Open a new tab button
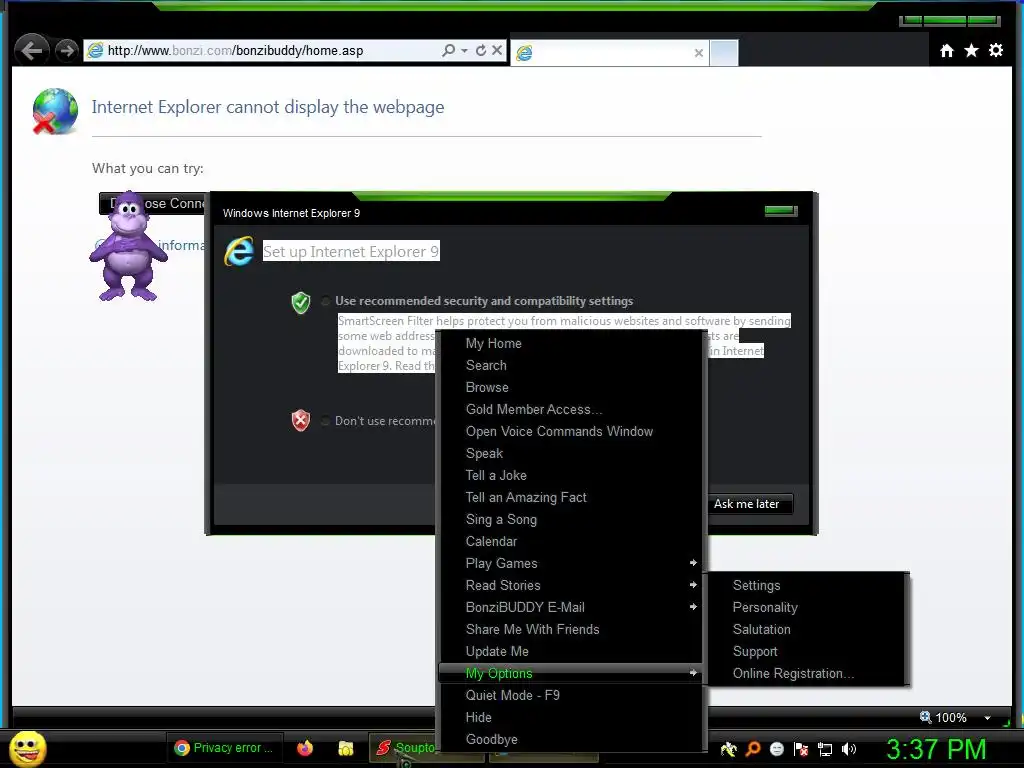 (724, 53)
